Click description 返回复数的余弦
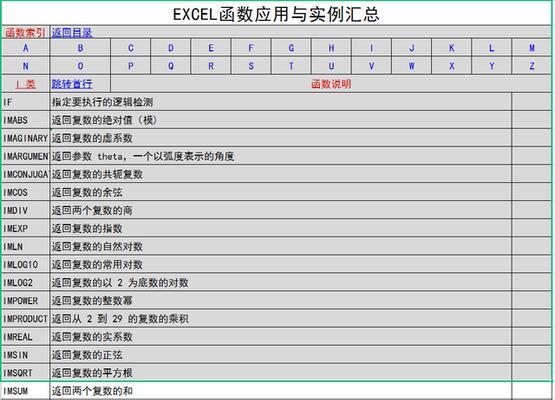Viewport: 555px width, 400px height. 87,193
